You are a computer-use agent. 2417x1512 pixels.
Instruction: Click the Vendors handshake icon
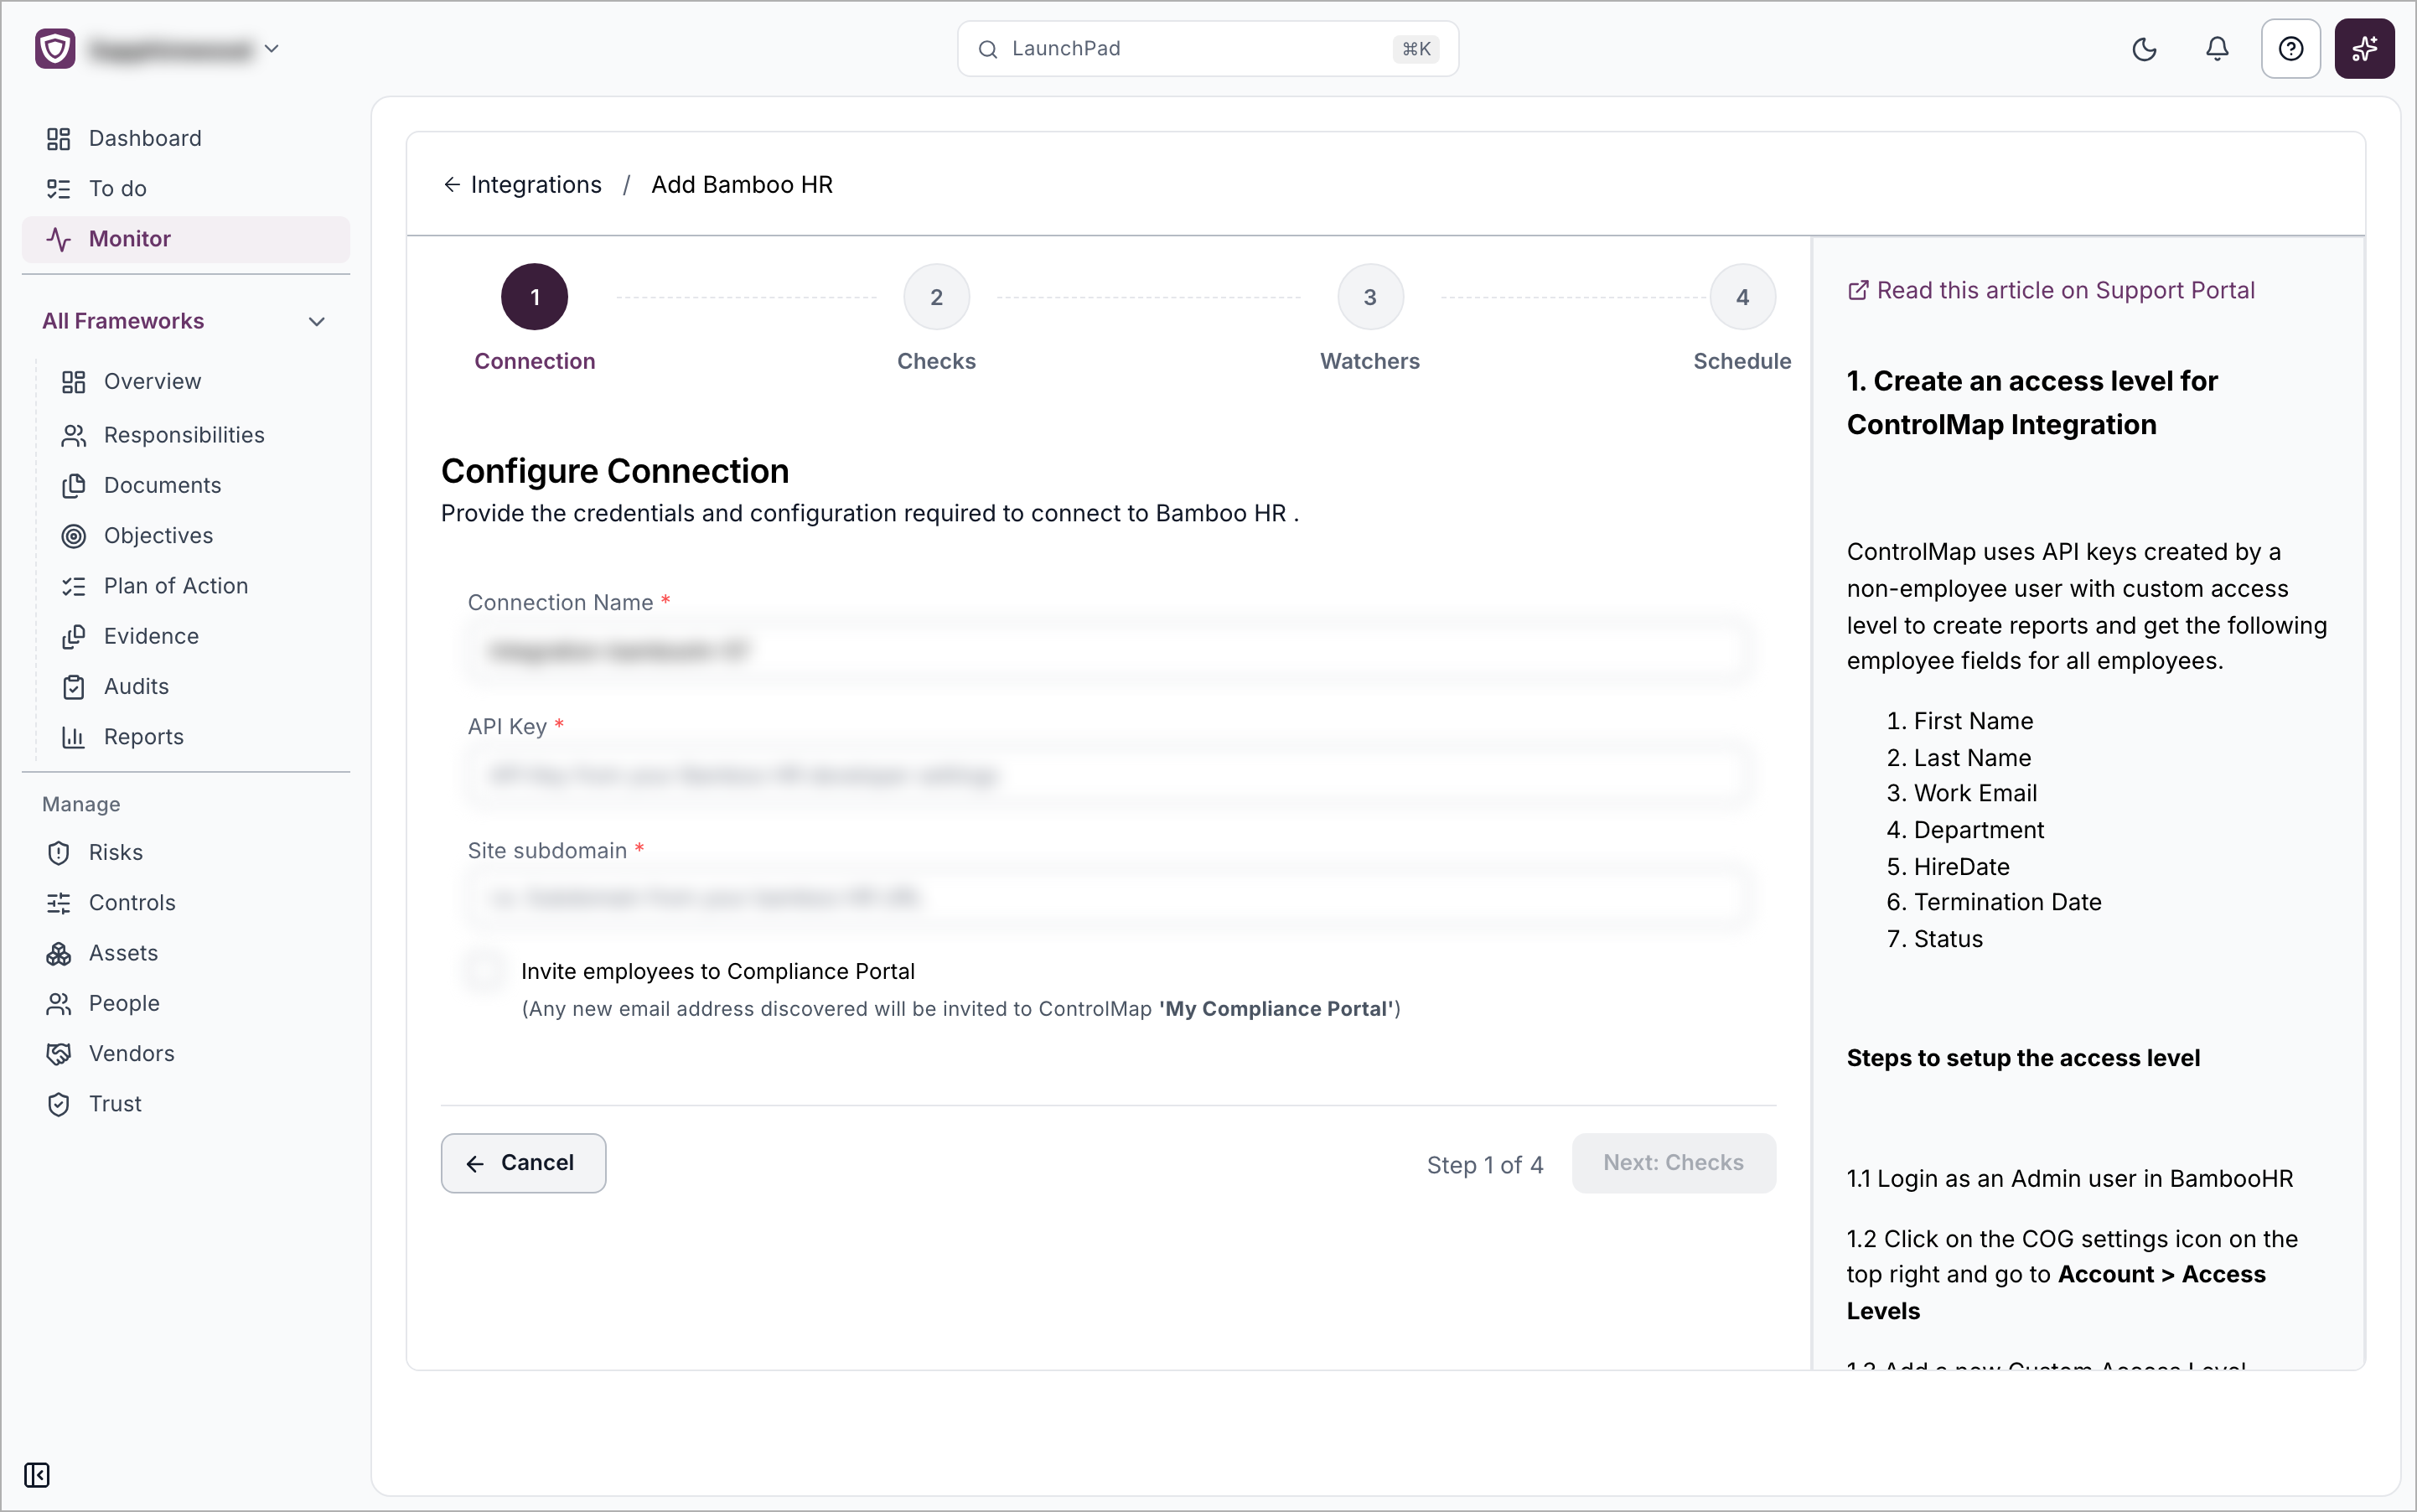[59, 1054]
